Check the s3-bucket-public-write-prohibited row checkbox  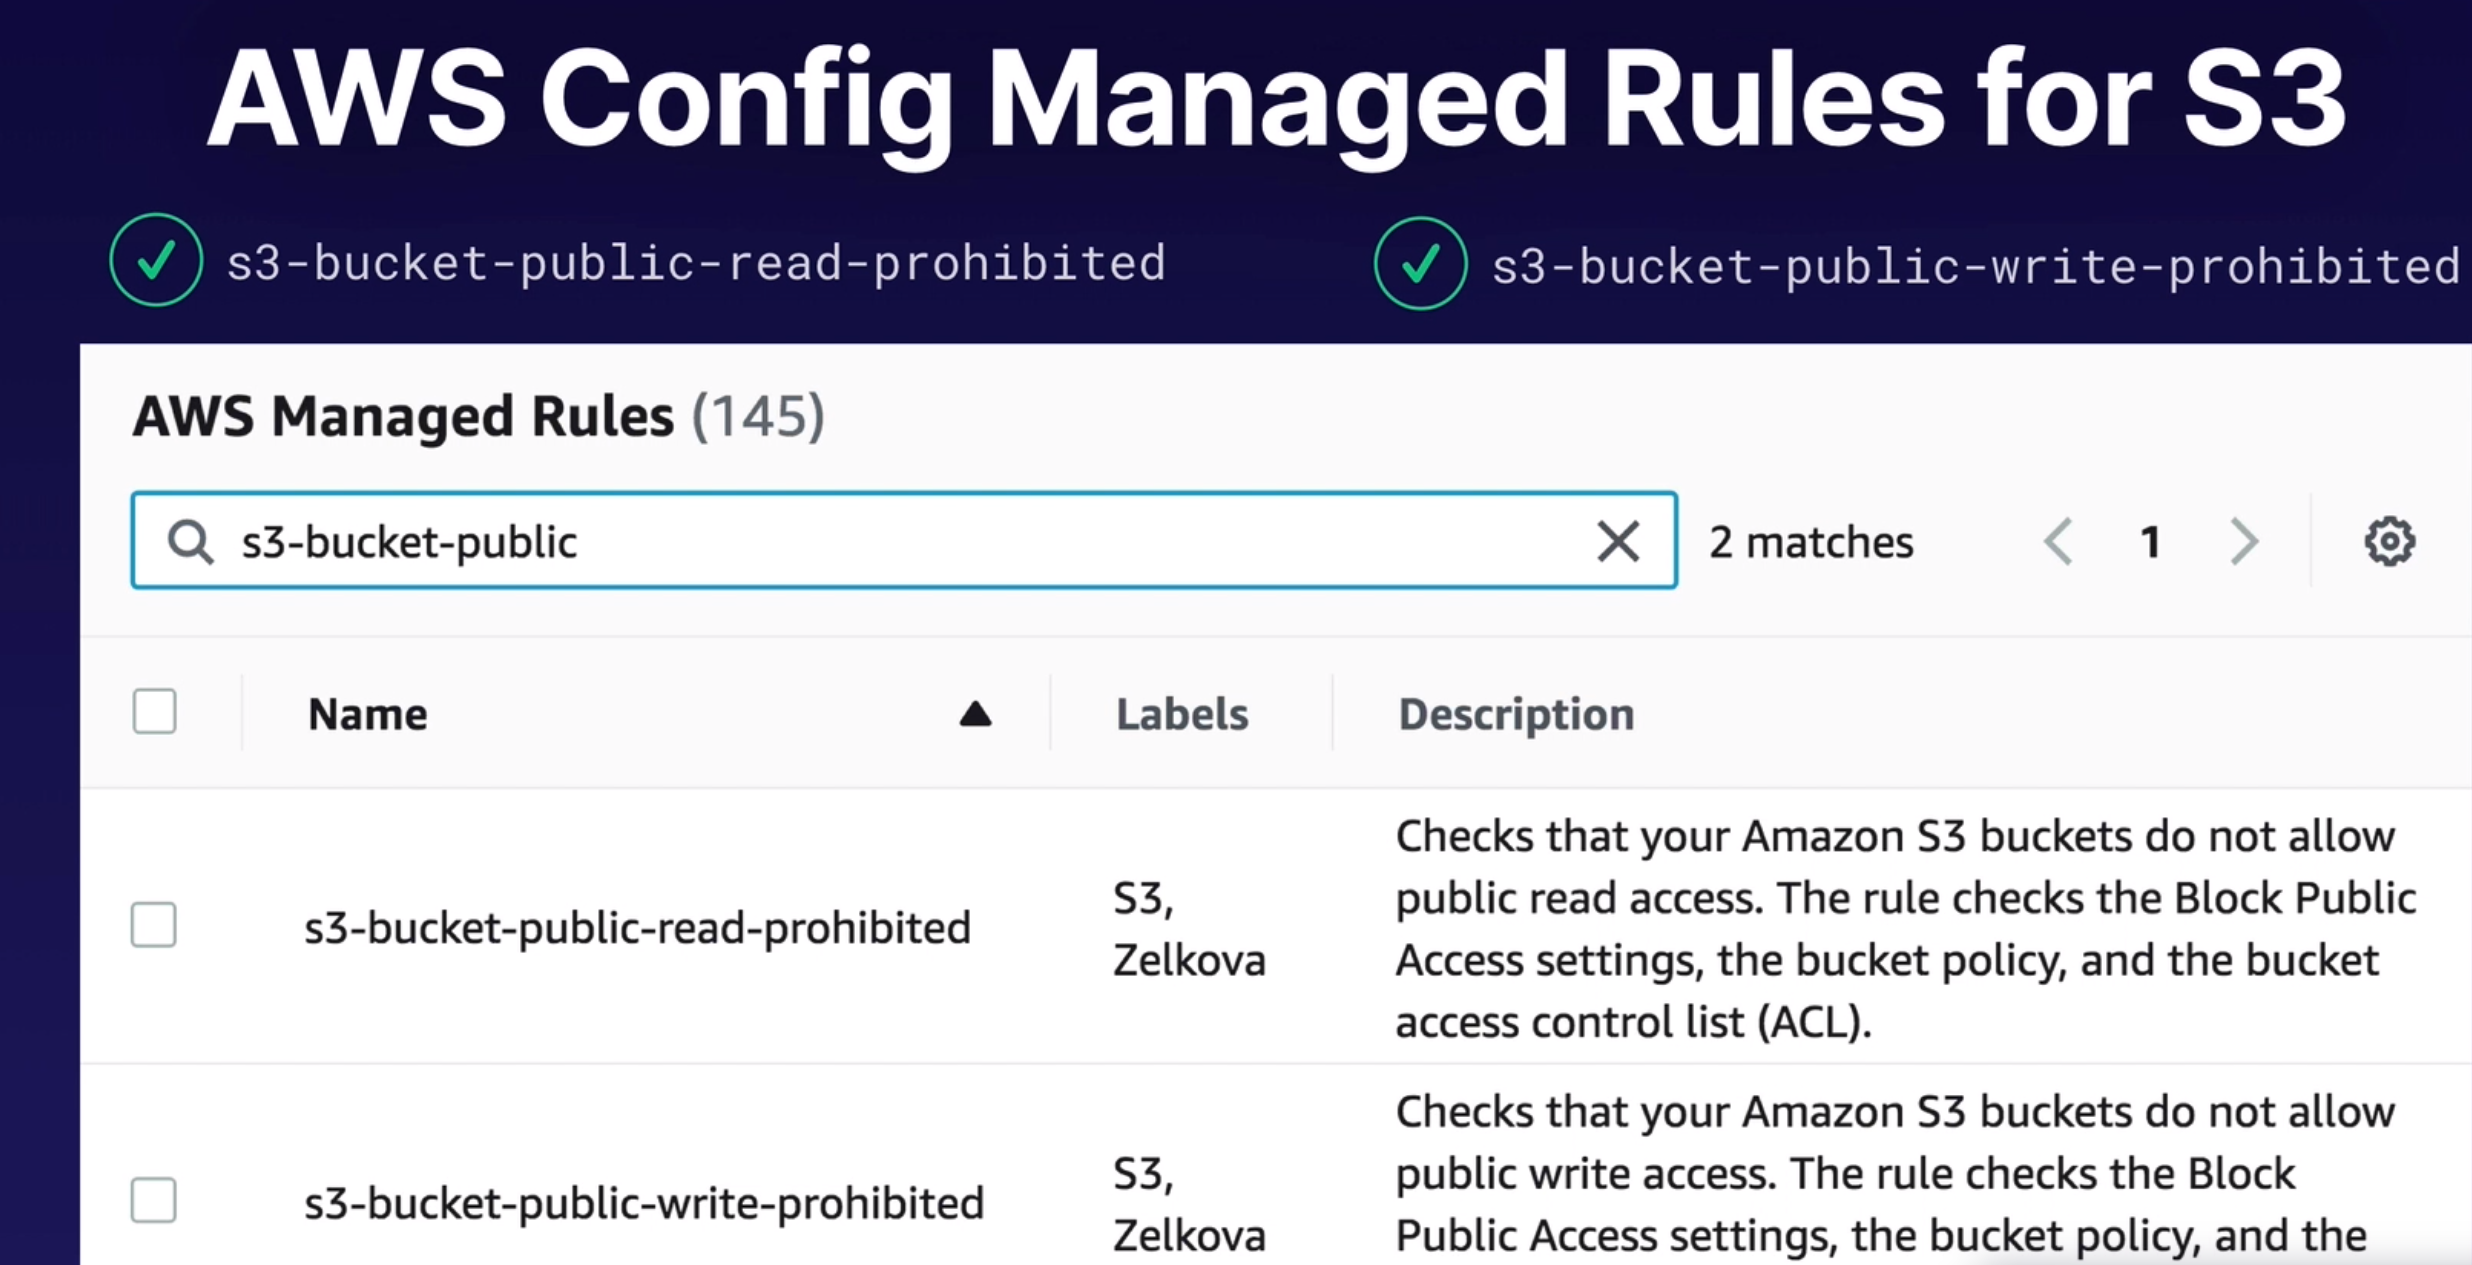tap(154, 1201)
